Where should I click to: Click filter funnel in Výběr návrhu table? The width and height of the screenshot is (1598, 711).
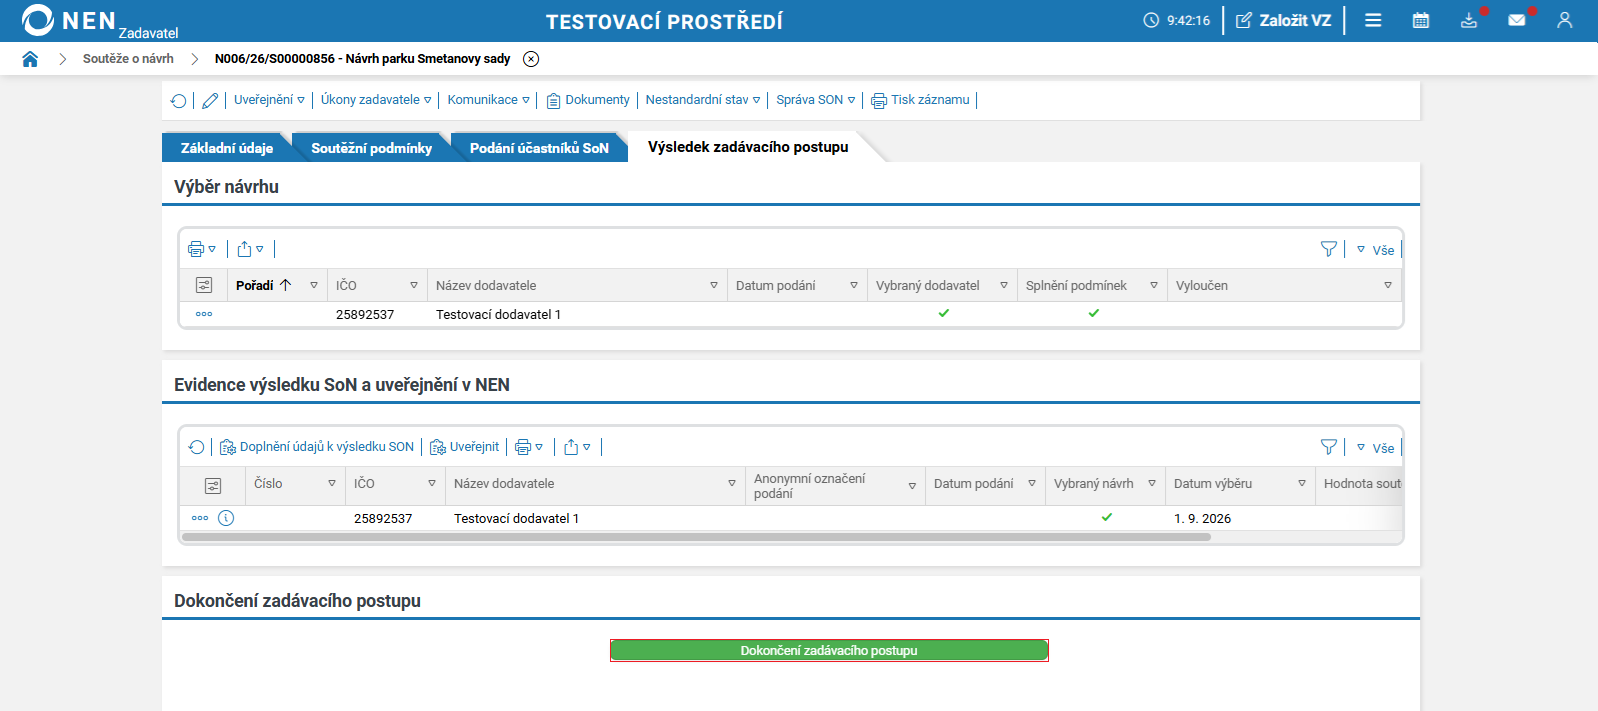click(1329, 249)
